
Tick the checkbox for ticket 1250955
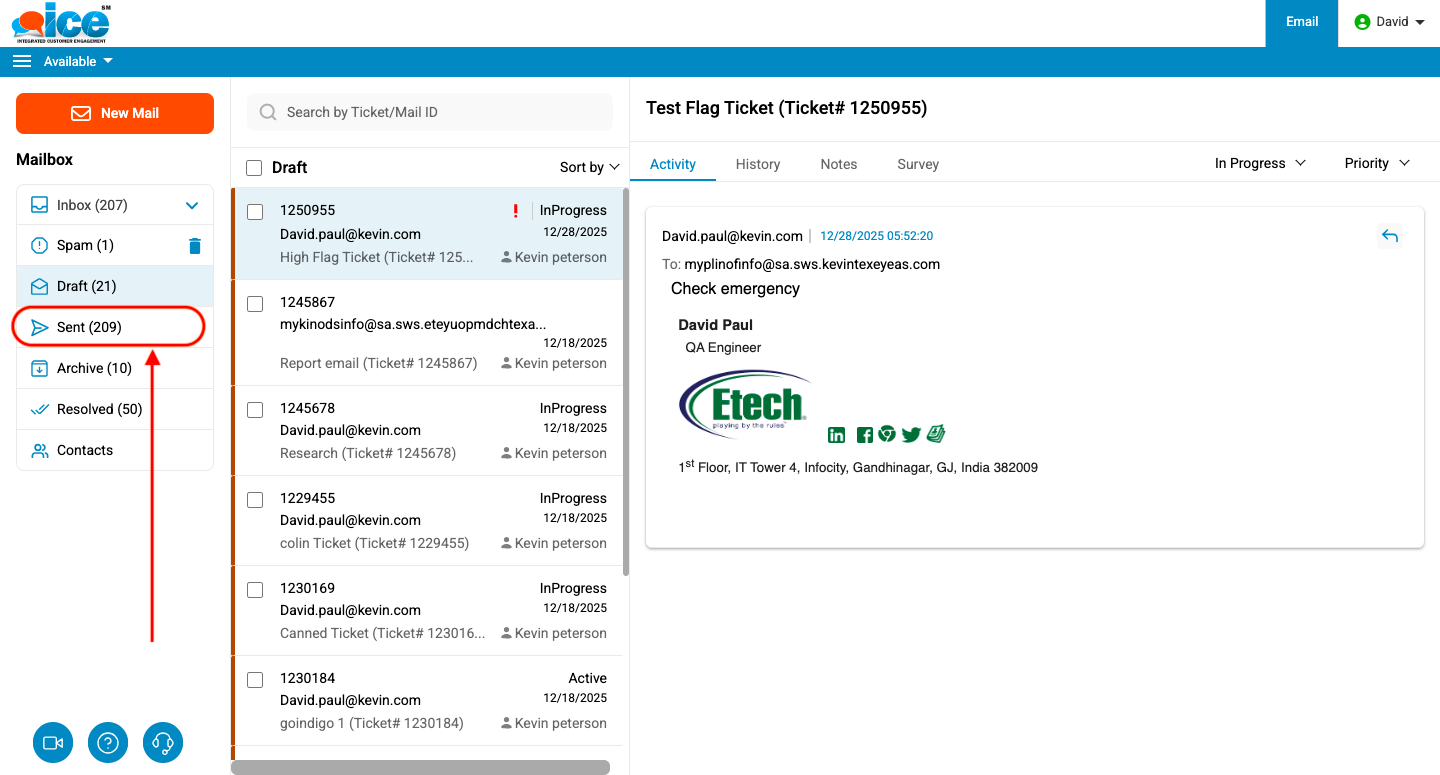(x=255, y=212)
